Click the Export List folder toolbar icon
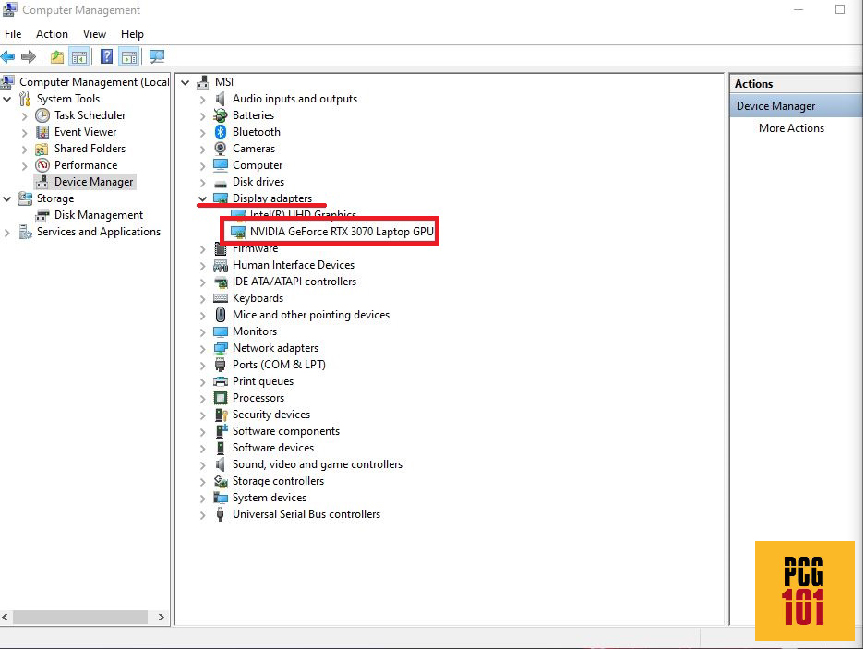The image size is (864, 649). (x=56, y=57)
